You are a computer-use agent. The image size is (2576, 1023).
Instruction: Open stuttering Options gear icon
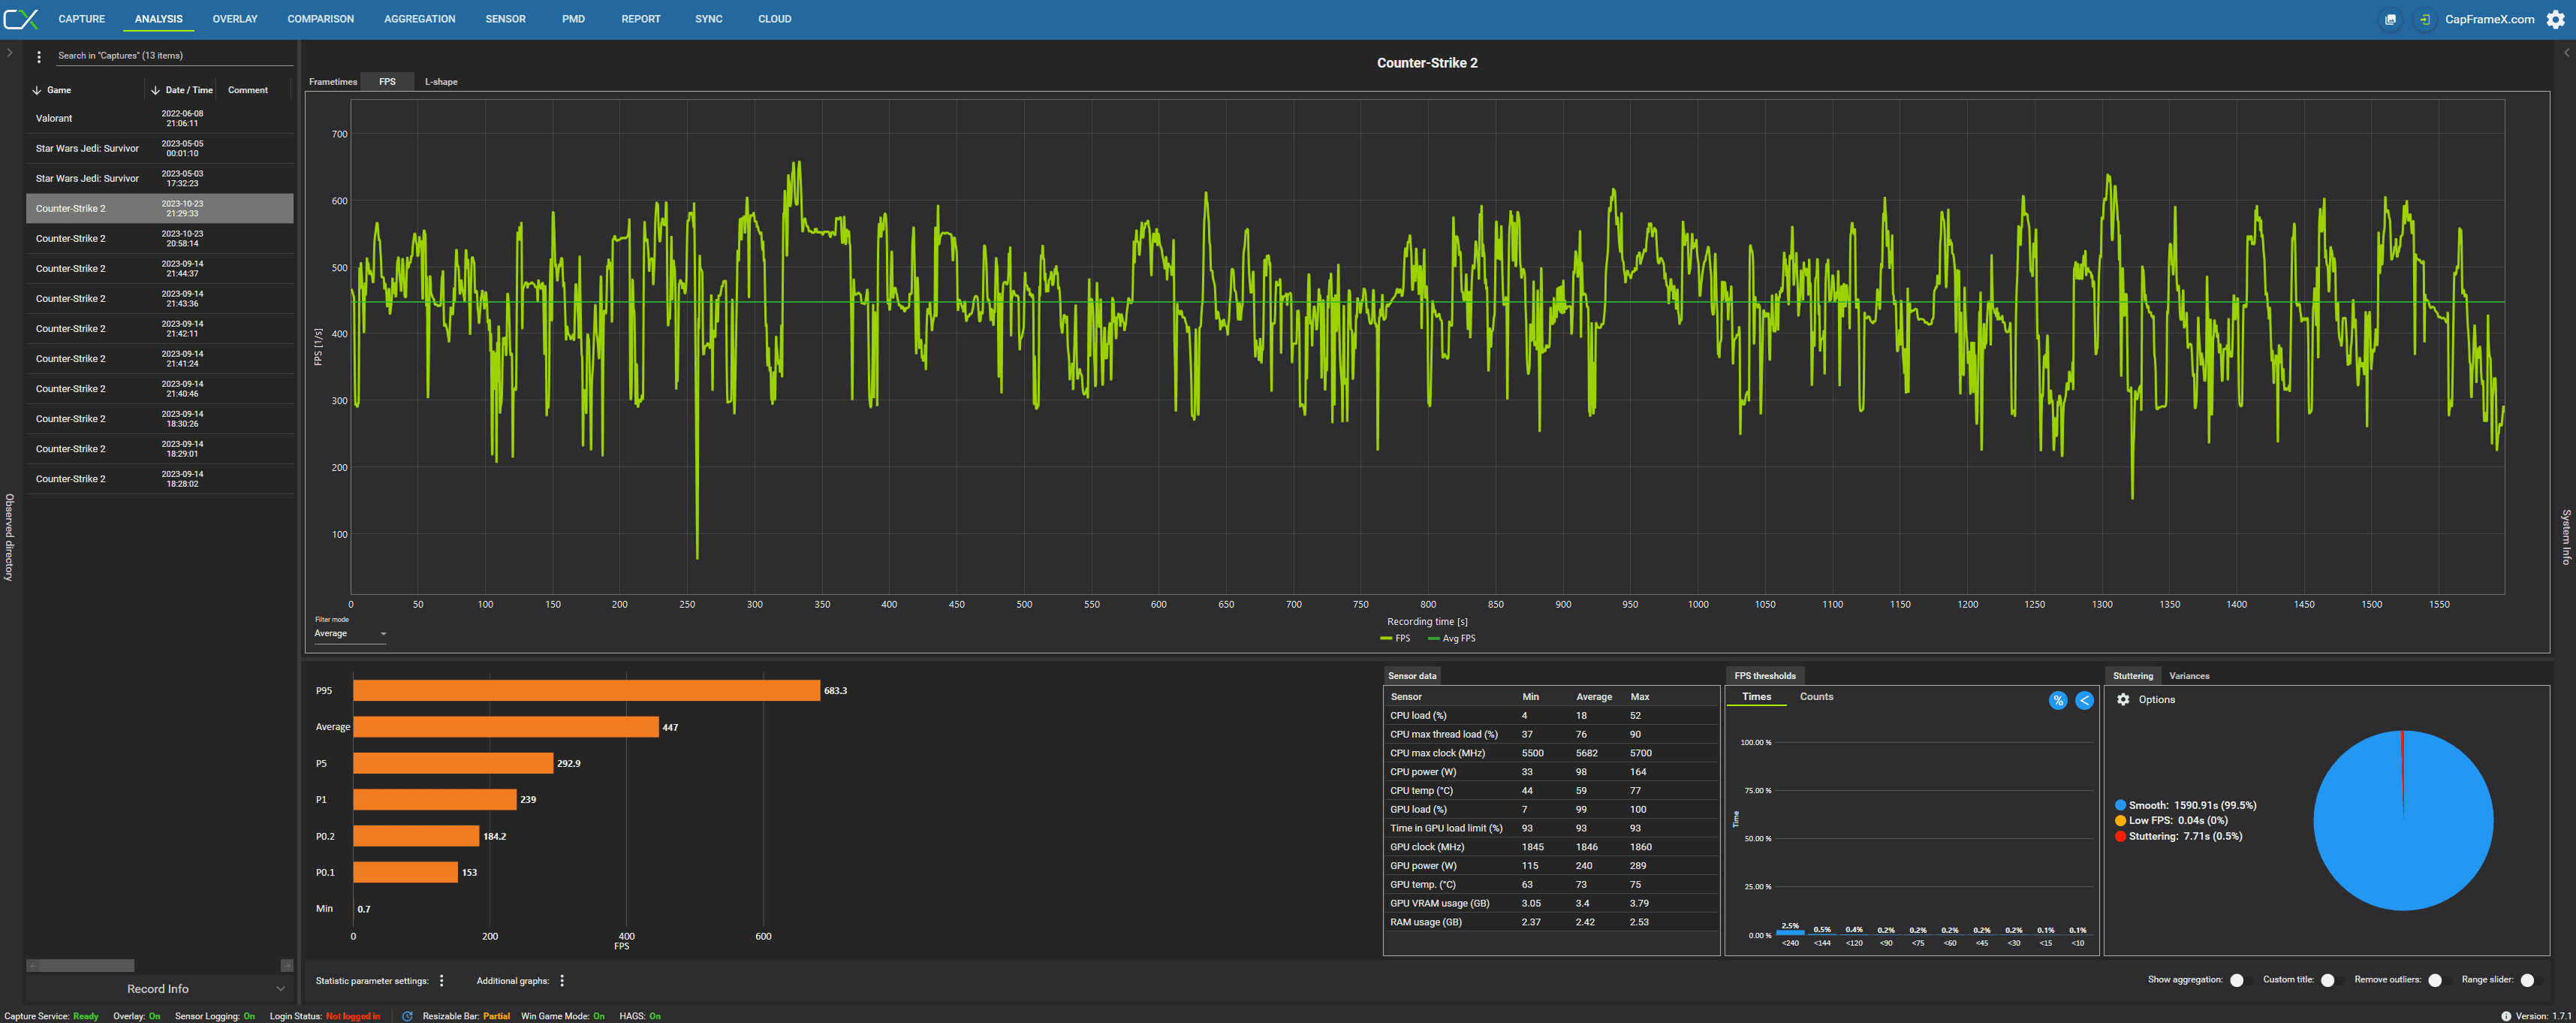coord(2123,699)
